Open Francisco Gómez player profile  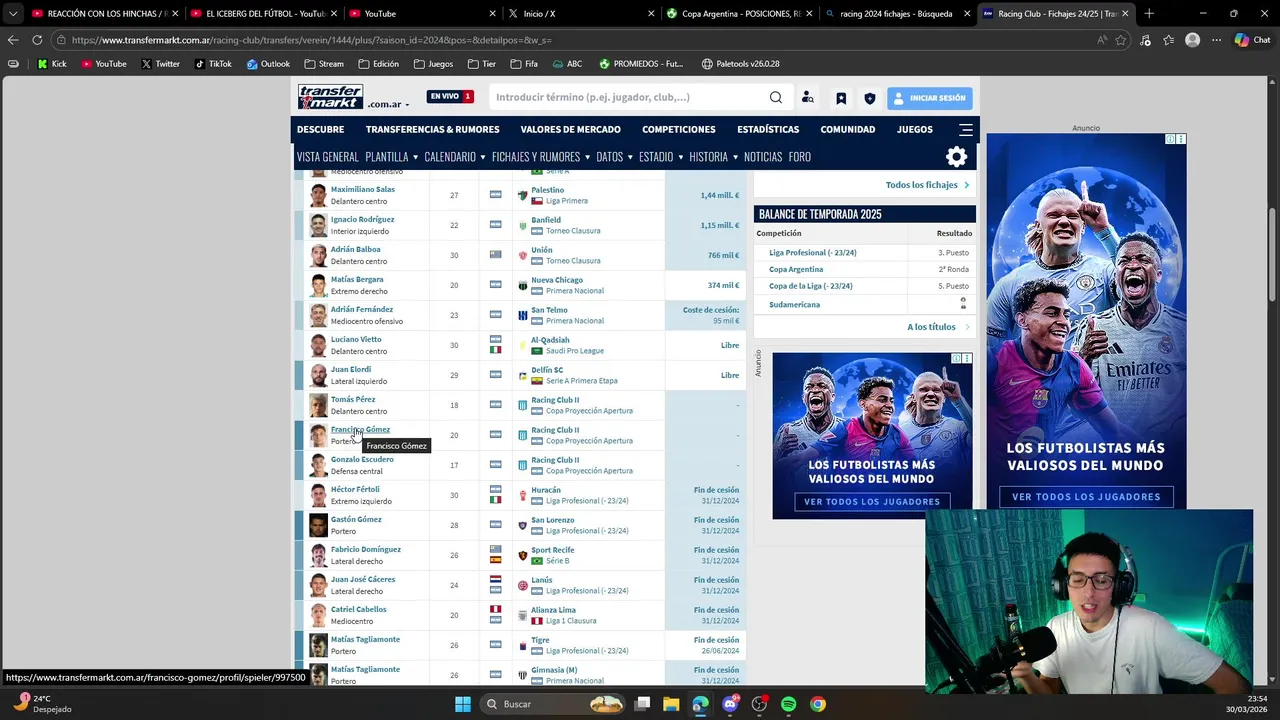pyautogui.click(x=360, y=429)
